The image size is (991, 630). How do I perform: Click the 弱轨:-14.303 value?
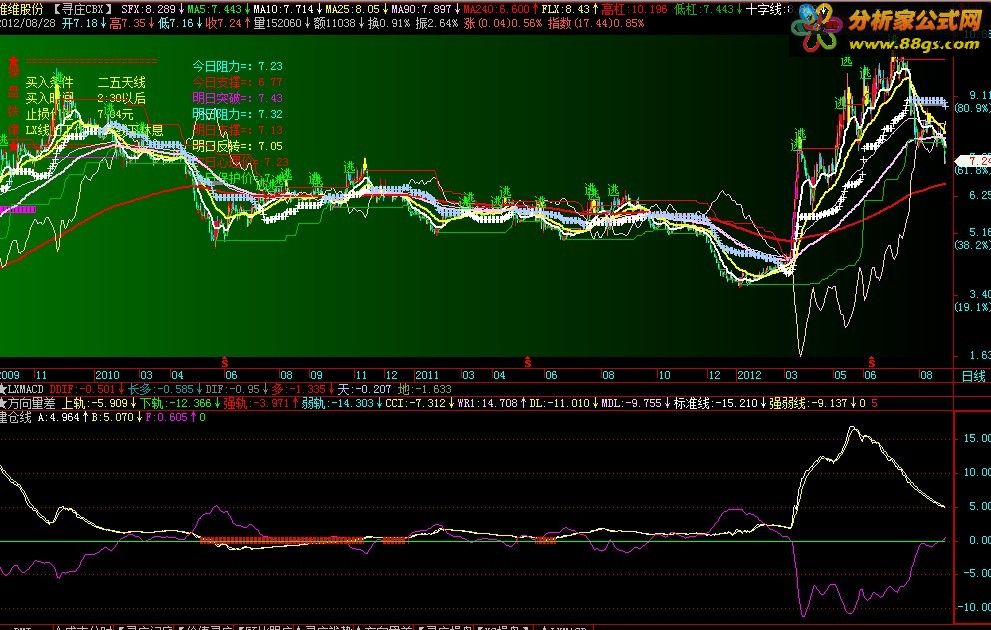[x=337, y=403]
